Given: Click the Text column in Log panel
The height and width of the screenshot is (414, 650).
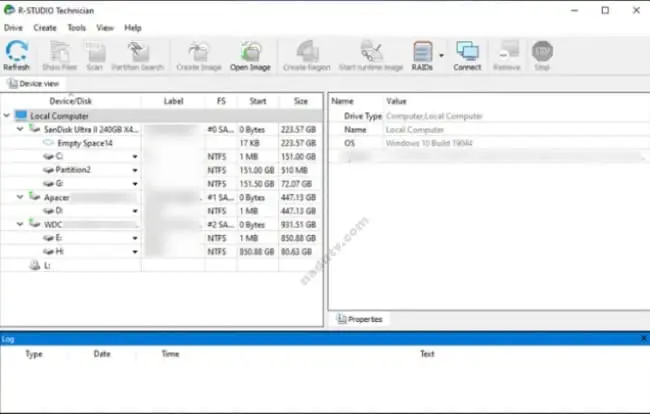Looking at the screenshot, I should coord(427,354).
